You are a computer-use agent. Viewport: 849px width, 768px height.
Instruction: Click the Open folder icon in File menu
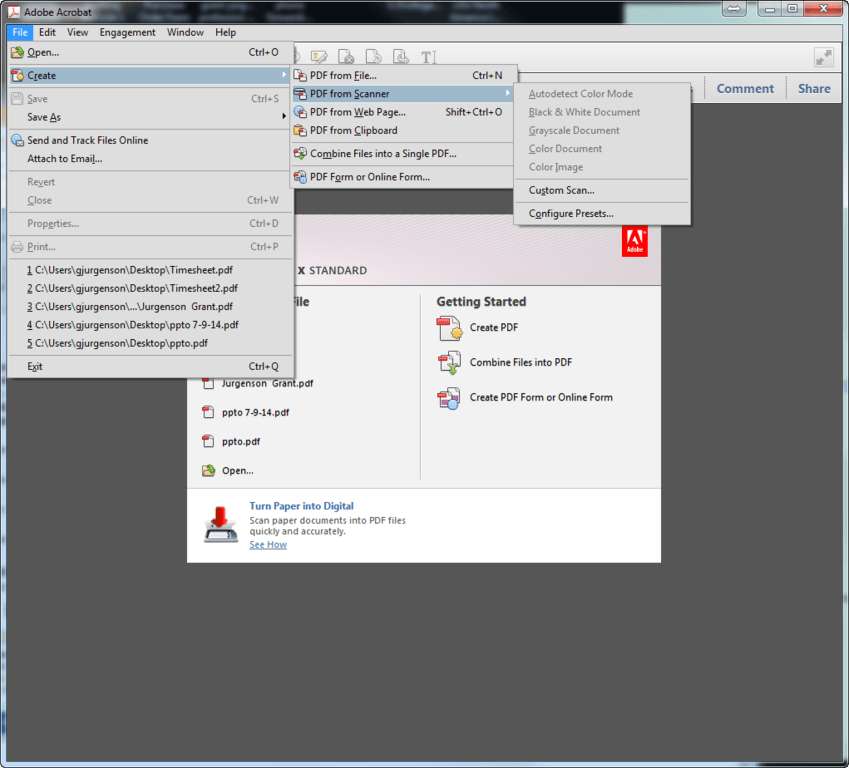pos(18,52)
